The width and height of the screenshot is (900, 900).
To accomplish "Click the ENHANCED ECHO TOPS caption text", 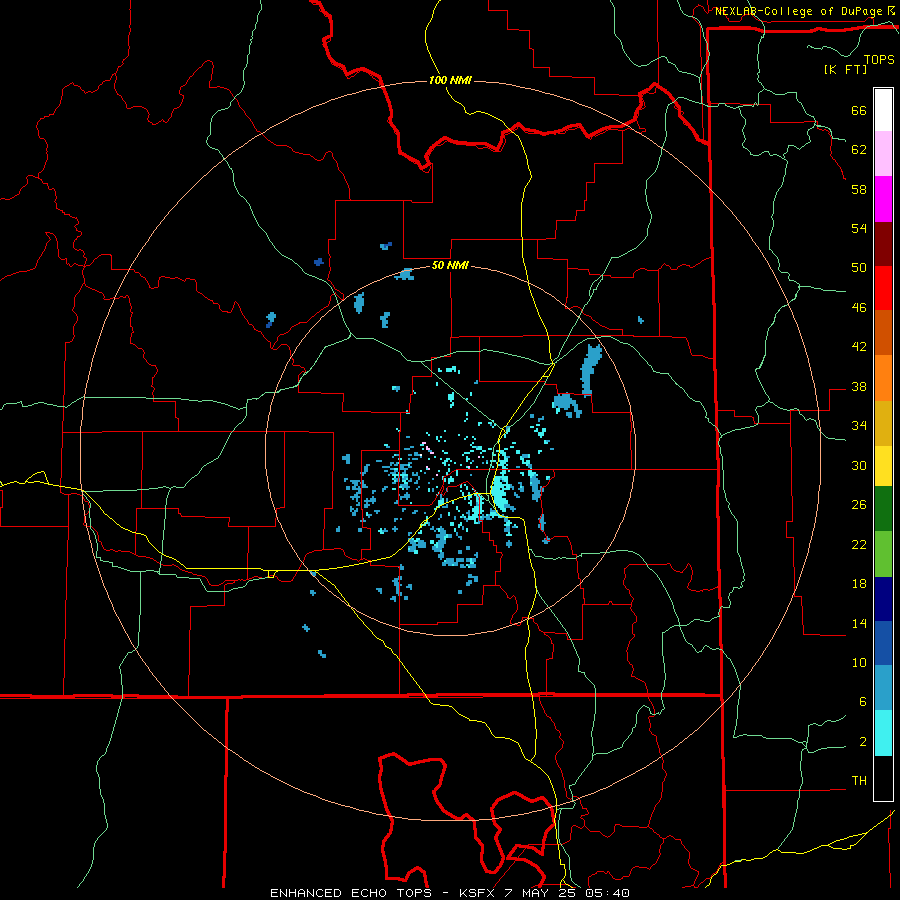I will [351, 893].
